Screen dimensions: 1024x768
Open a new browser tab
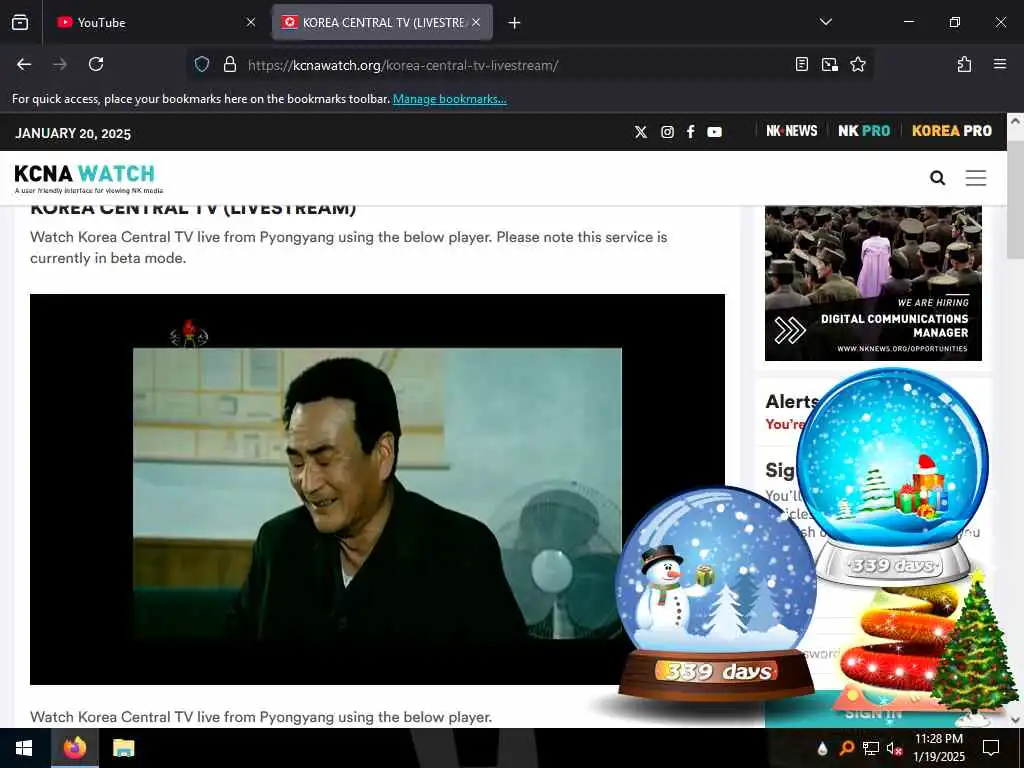pos(515,23)
